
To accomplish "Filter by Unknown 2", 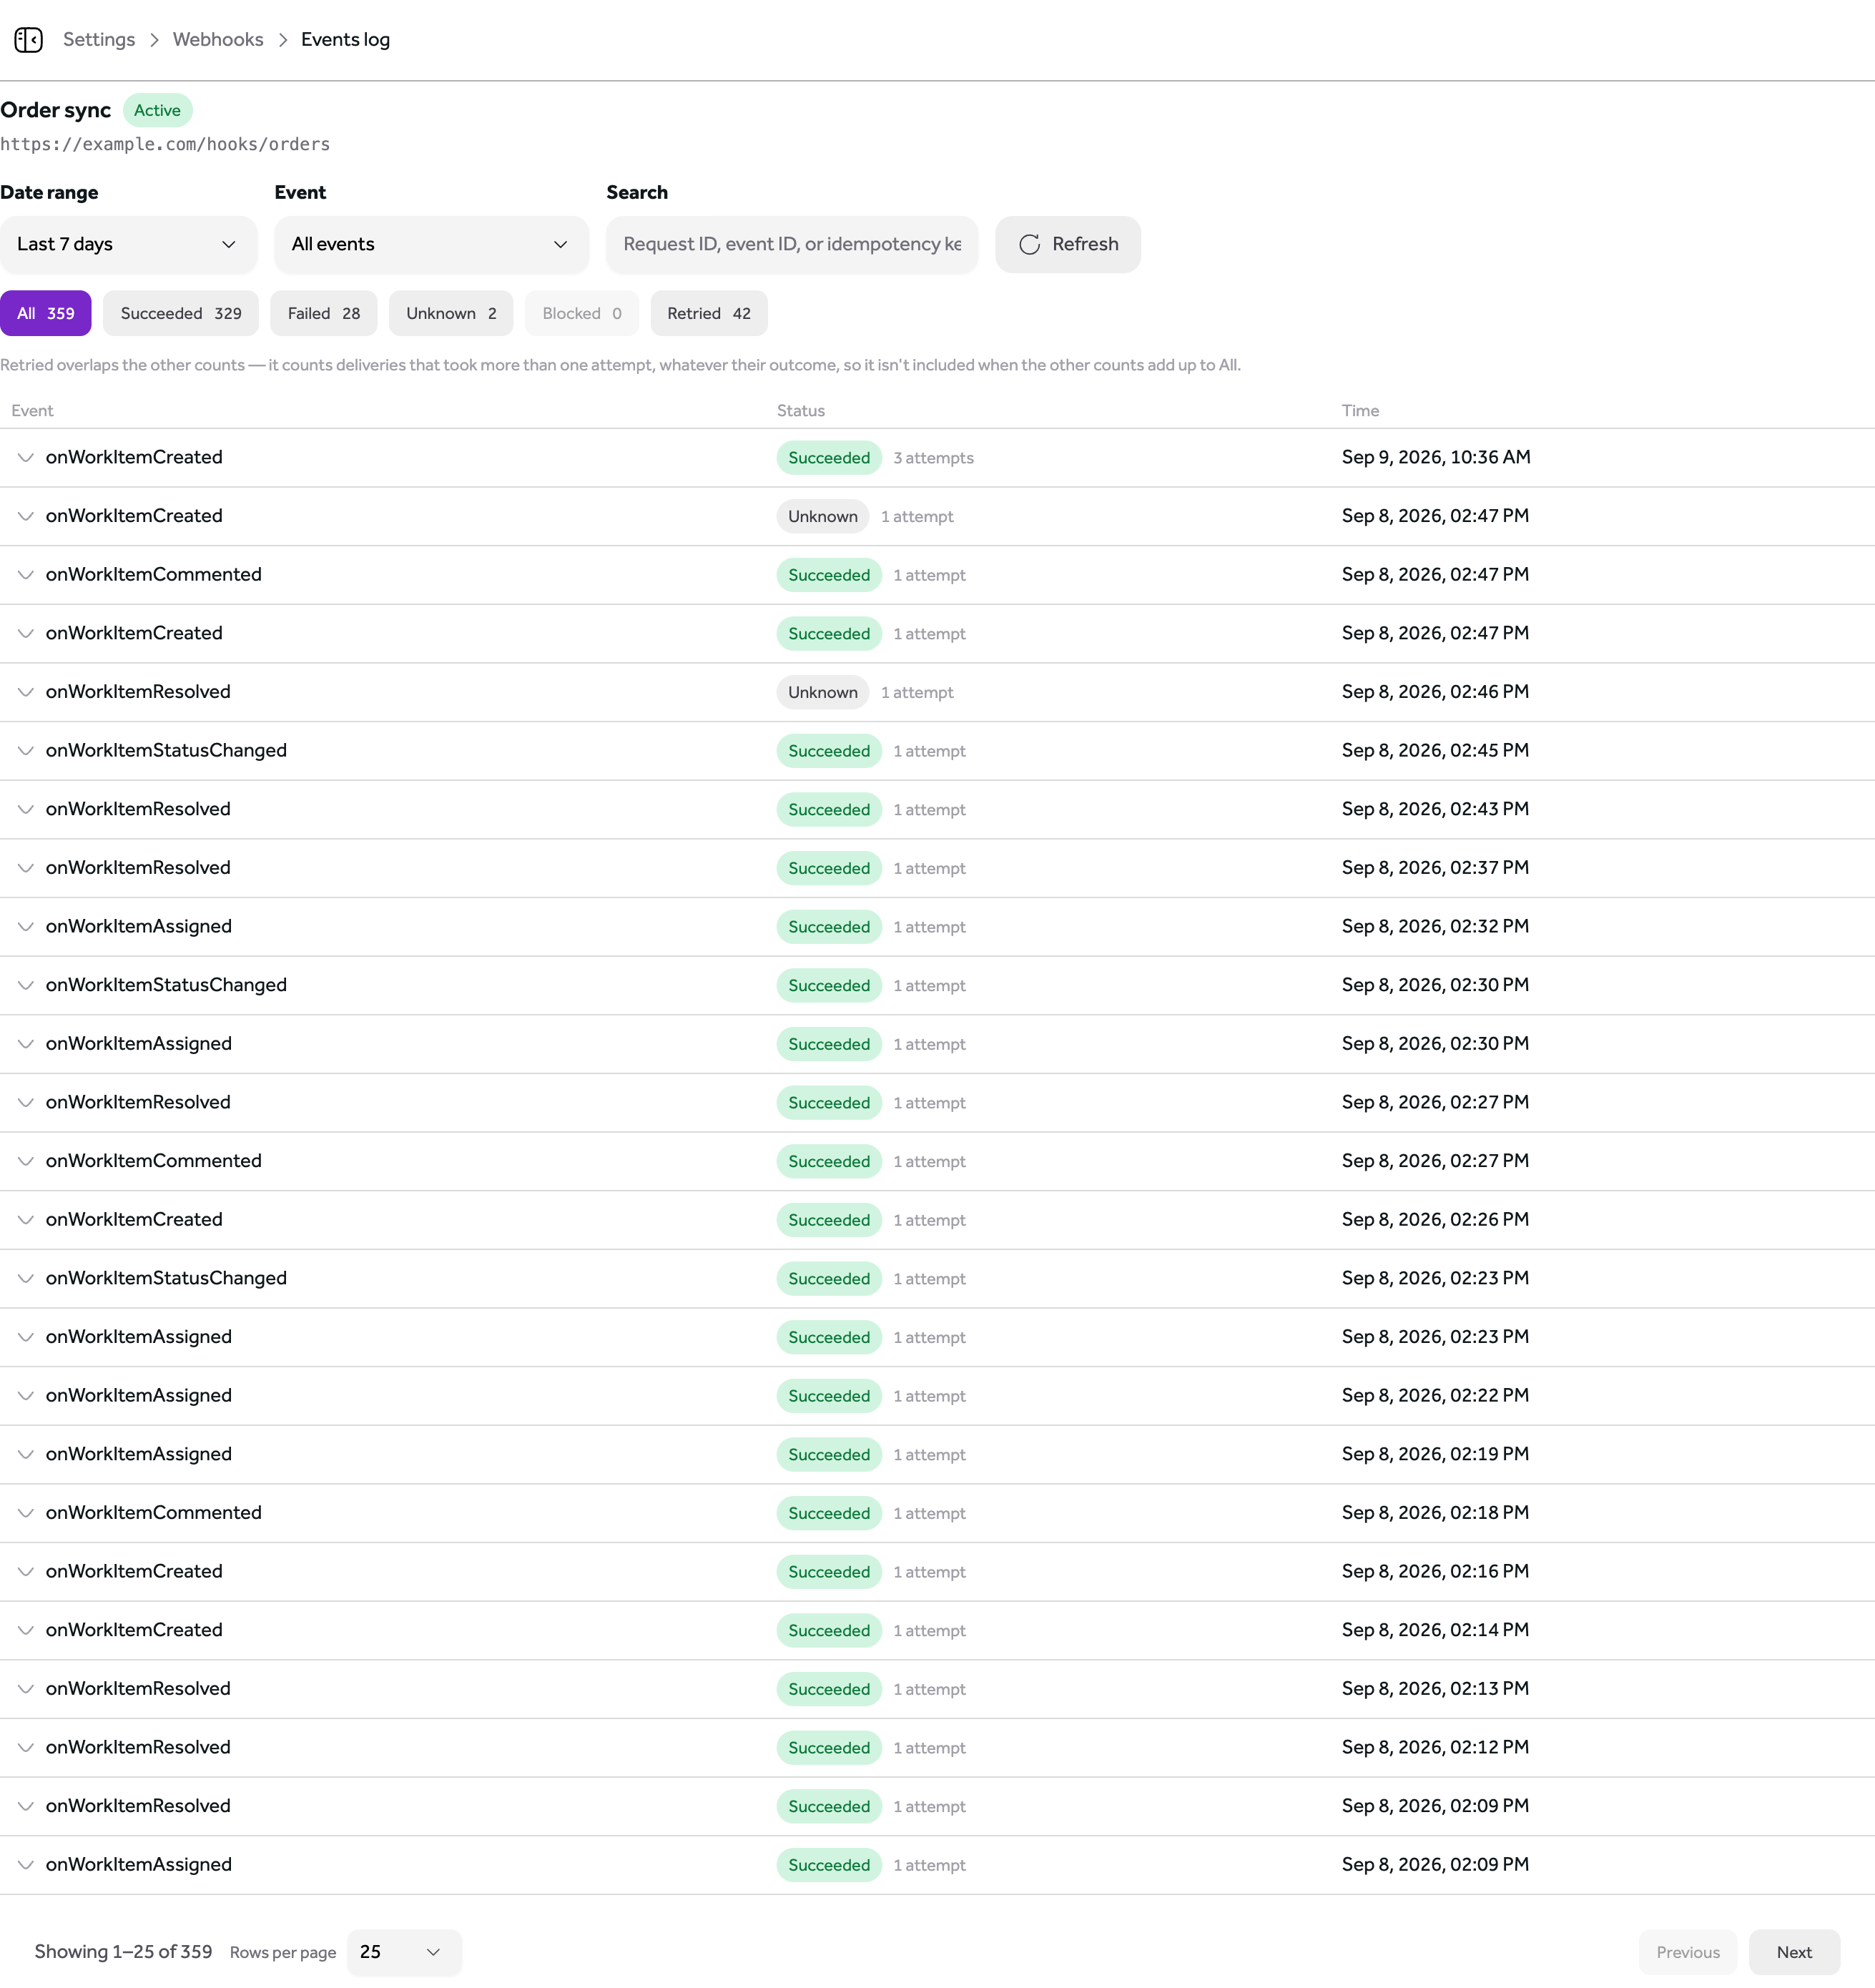I will 451,313.
